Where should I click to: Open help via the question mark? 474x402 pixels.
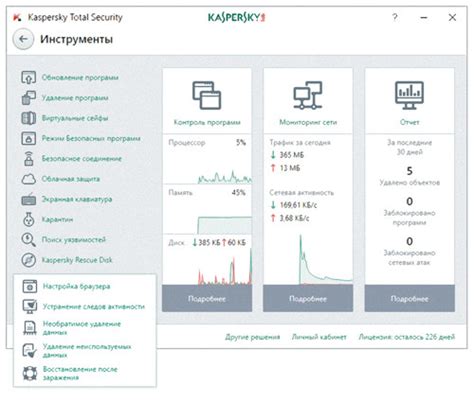(395, 17)
